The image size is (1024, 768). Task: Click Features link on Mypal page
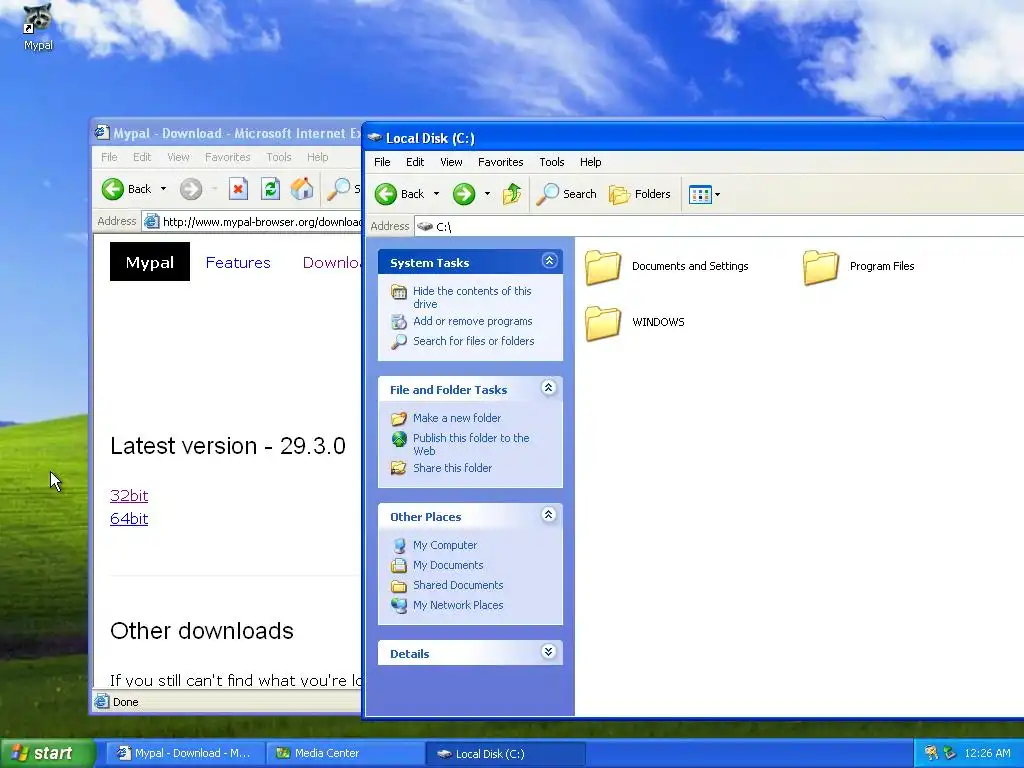(238, 263)
